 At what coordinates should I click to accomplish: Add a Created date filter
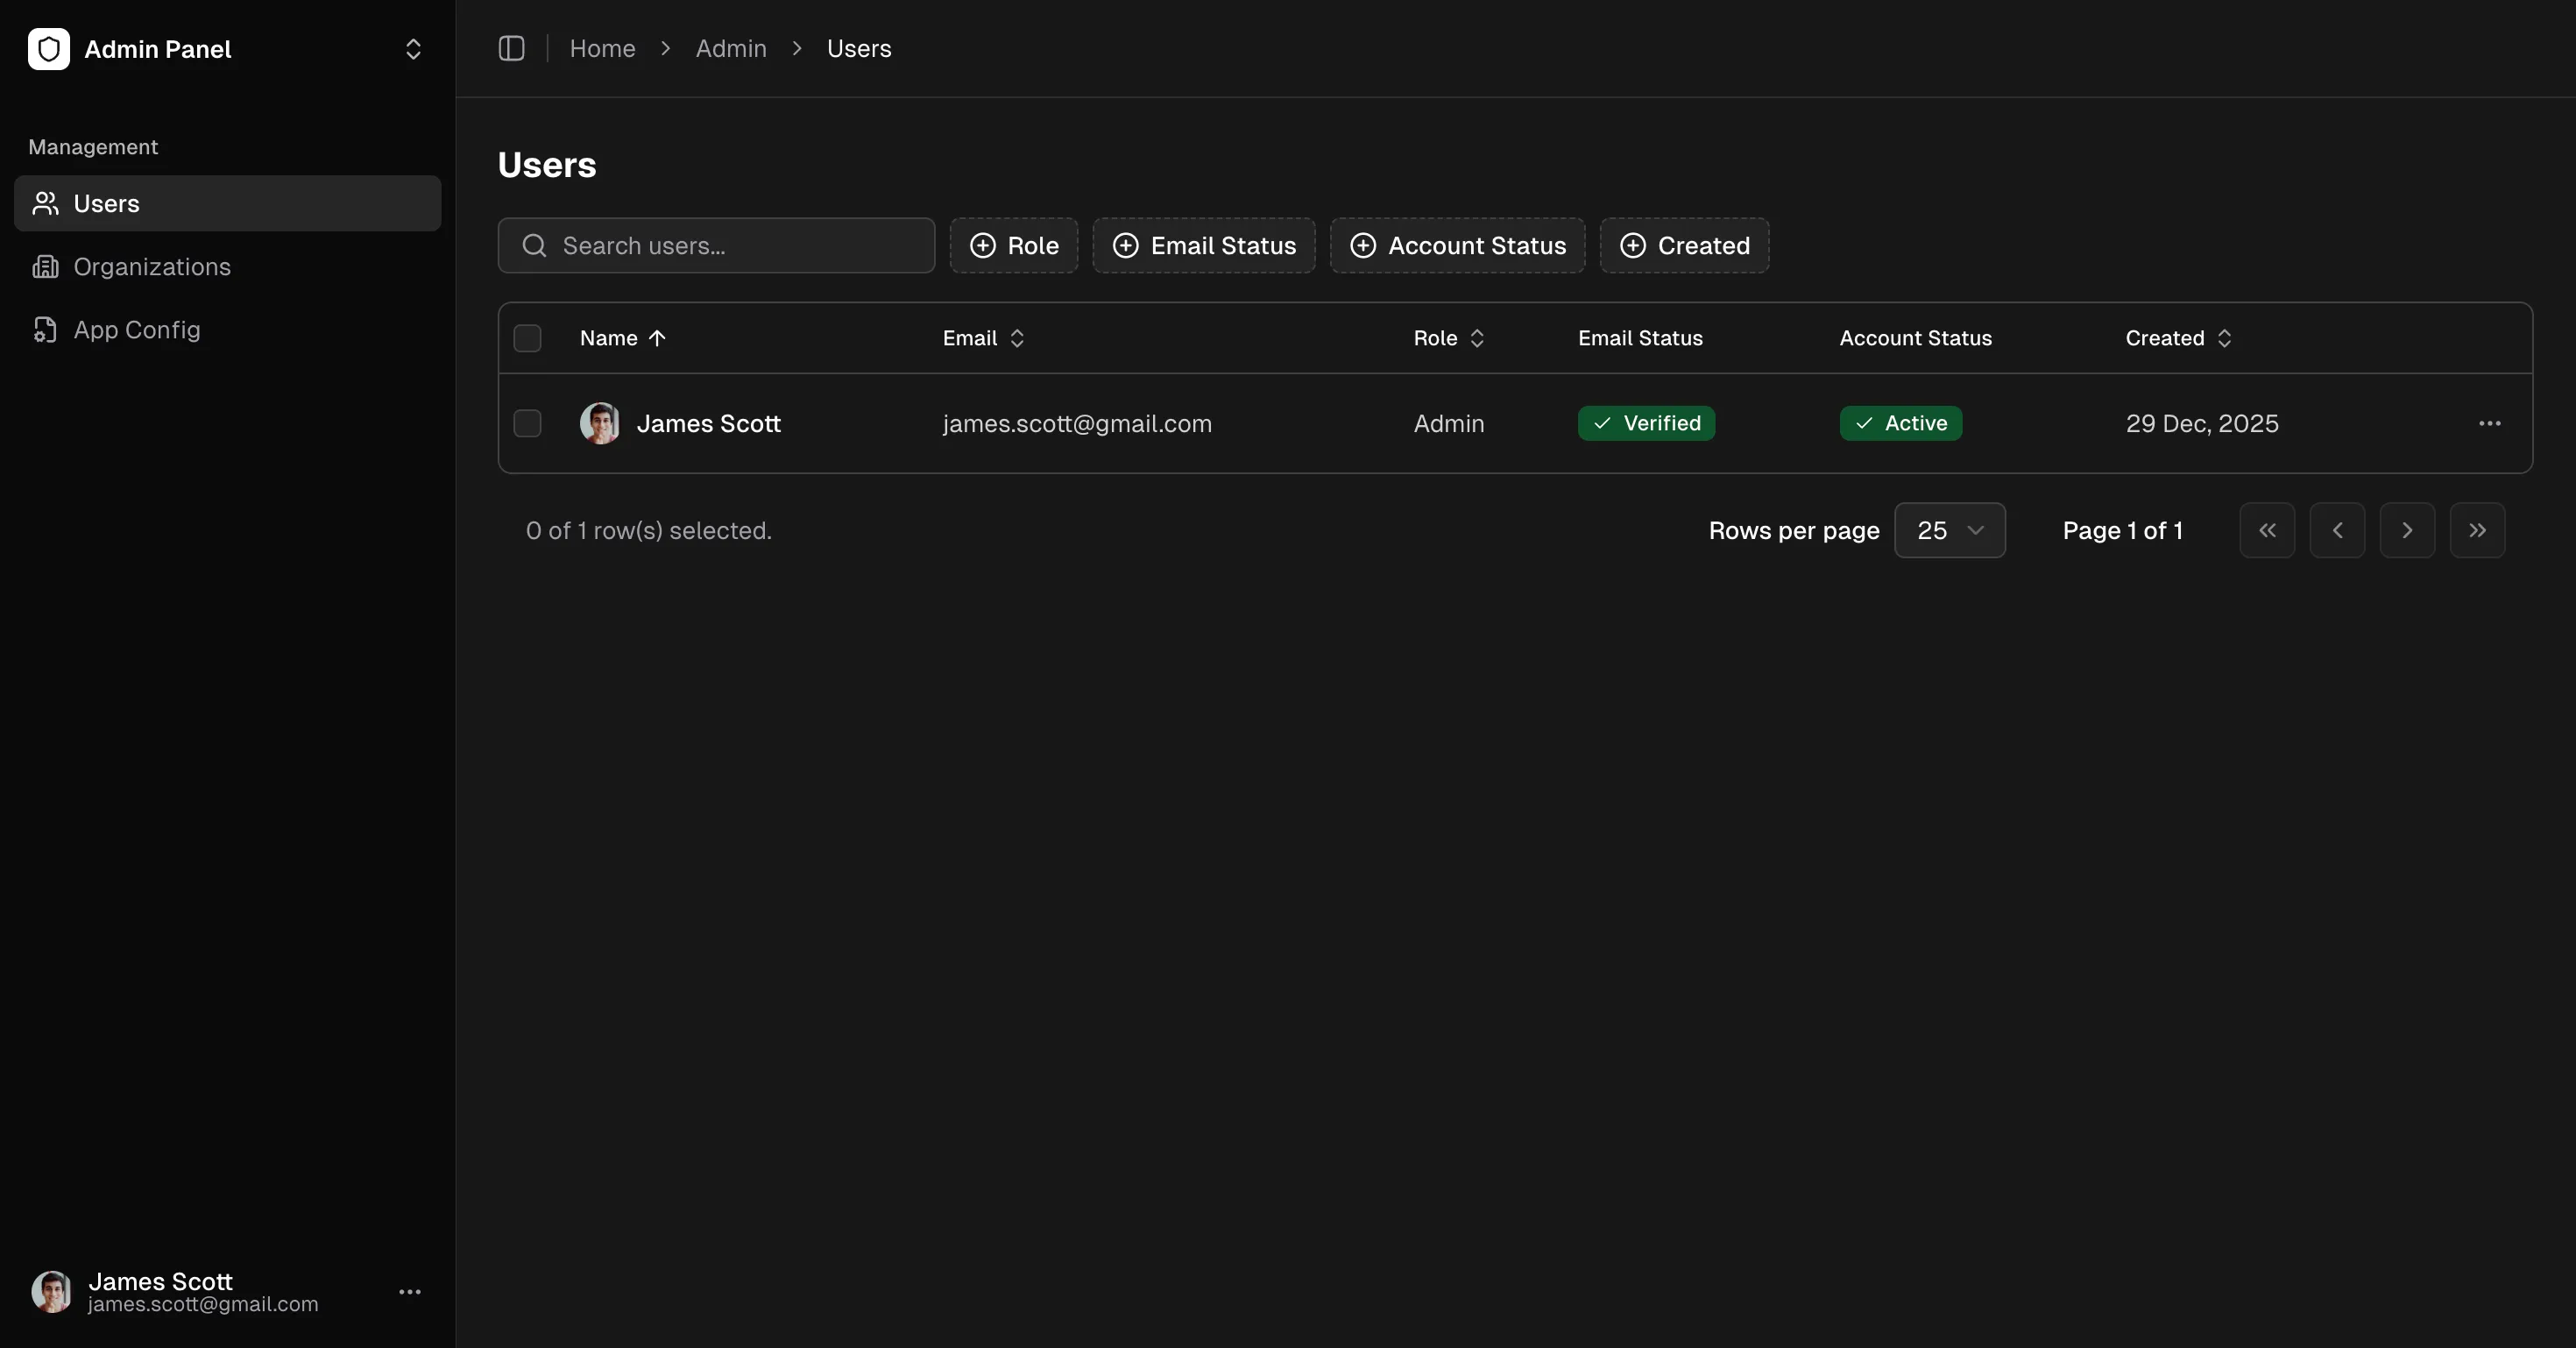[x=1684, y=246]
